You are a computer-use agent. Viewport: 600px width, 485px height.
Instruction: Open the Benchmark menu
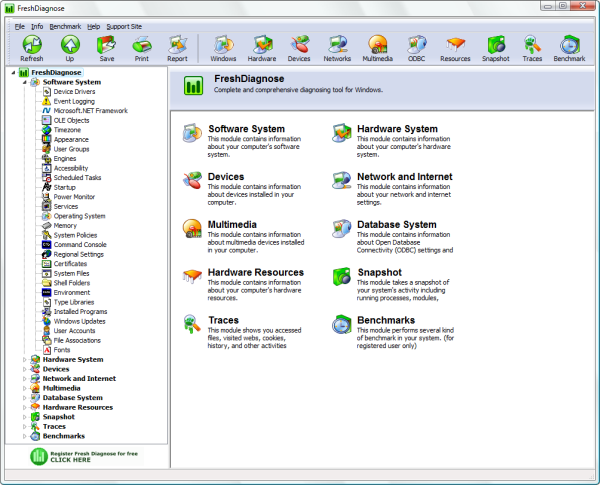pos(65,26)
